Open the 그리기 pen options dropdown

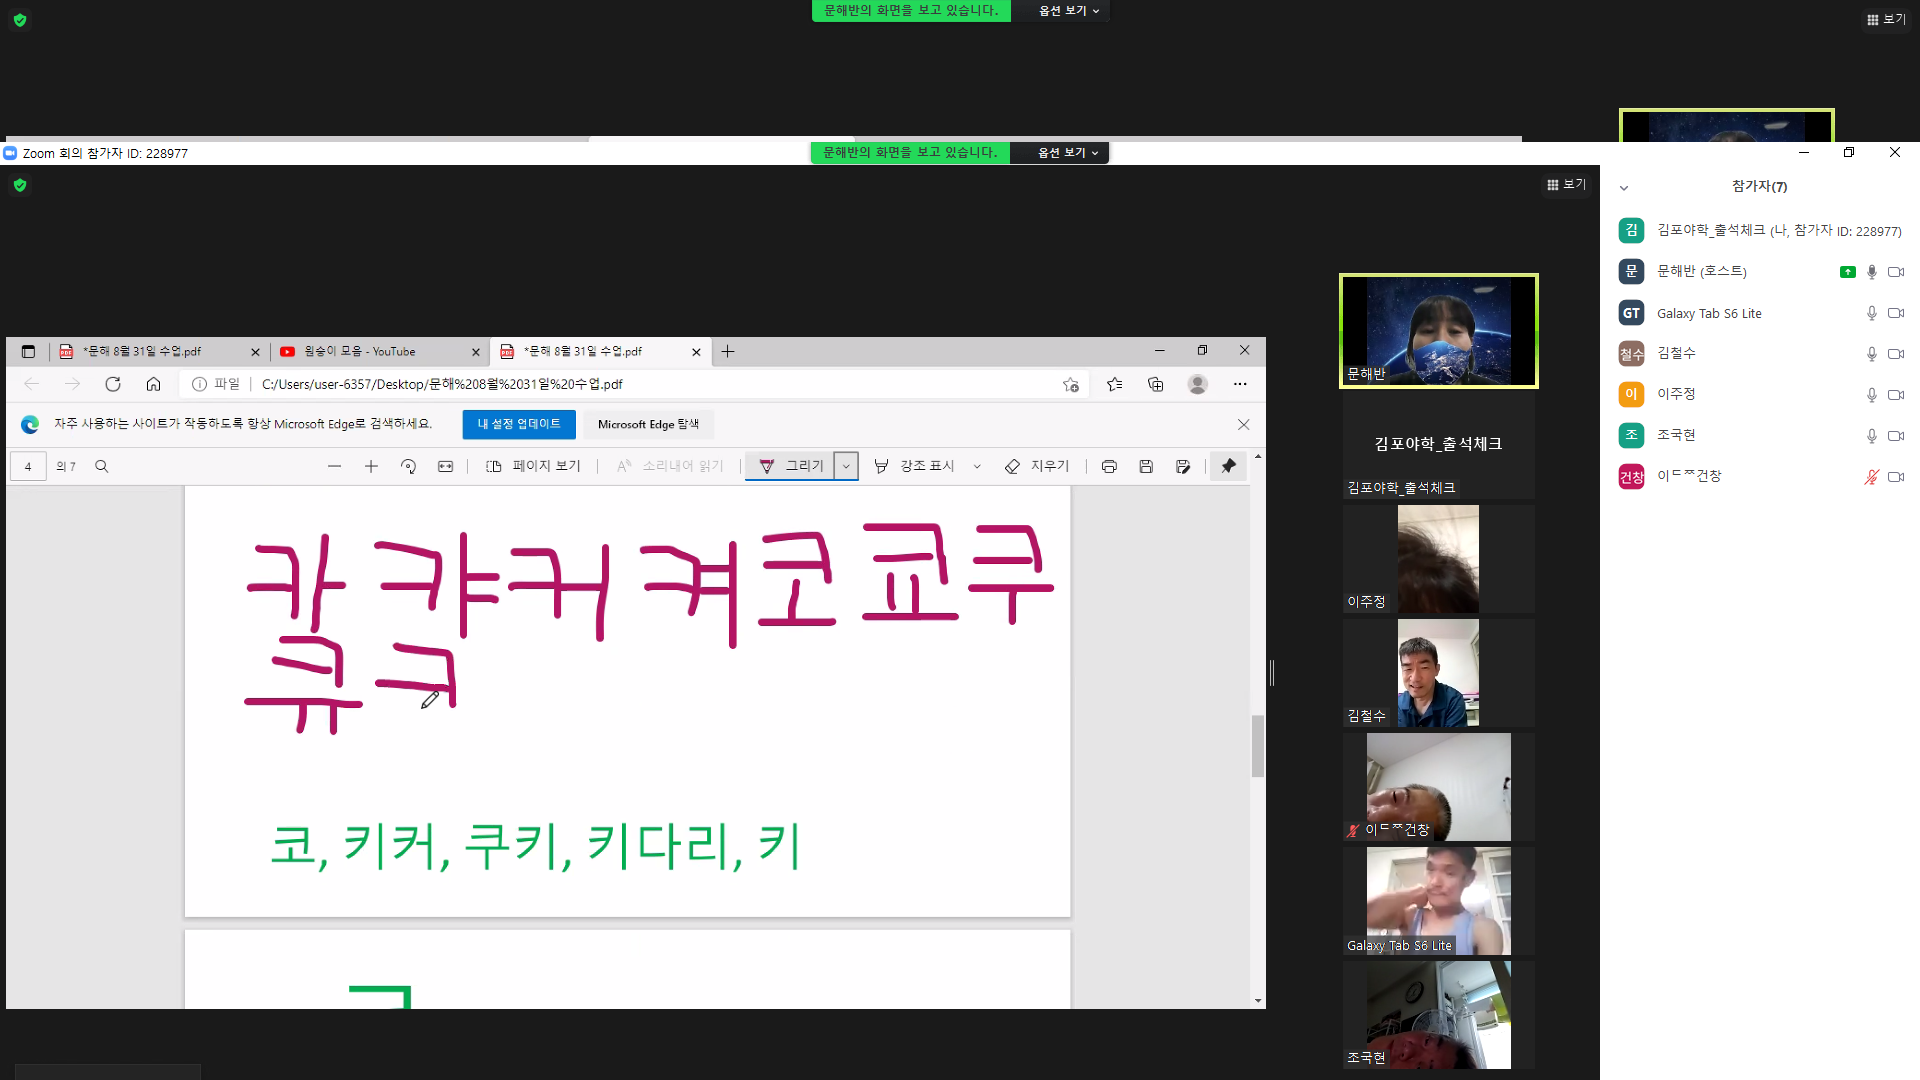[846, 466]
